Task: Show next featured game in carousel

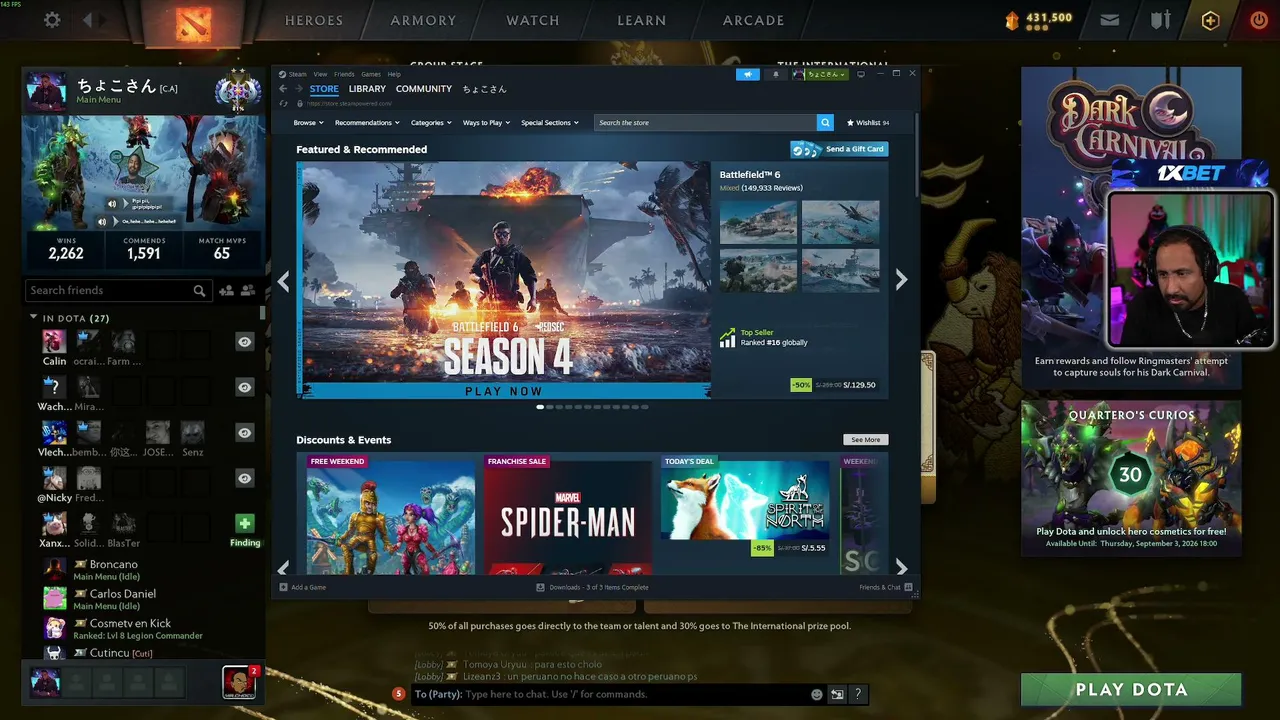Action: [x=901, y=281]
